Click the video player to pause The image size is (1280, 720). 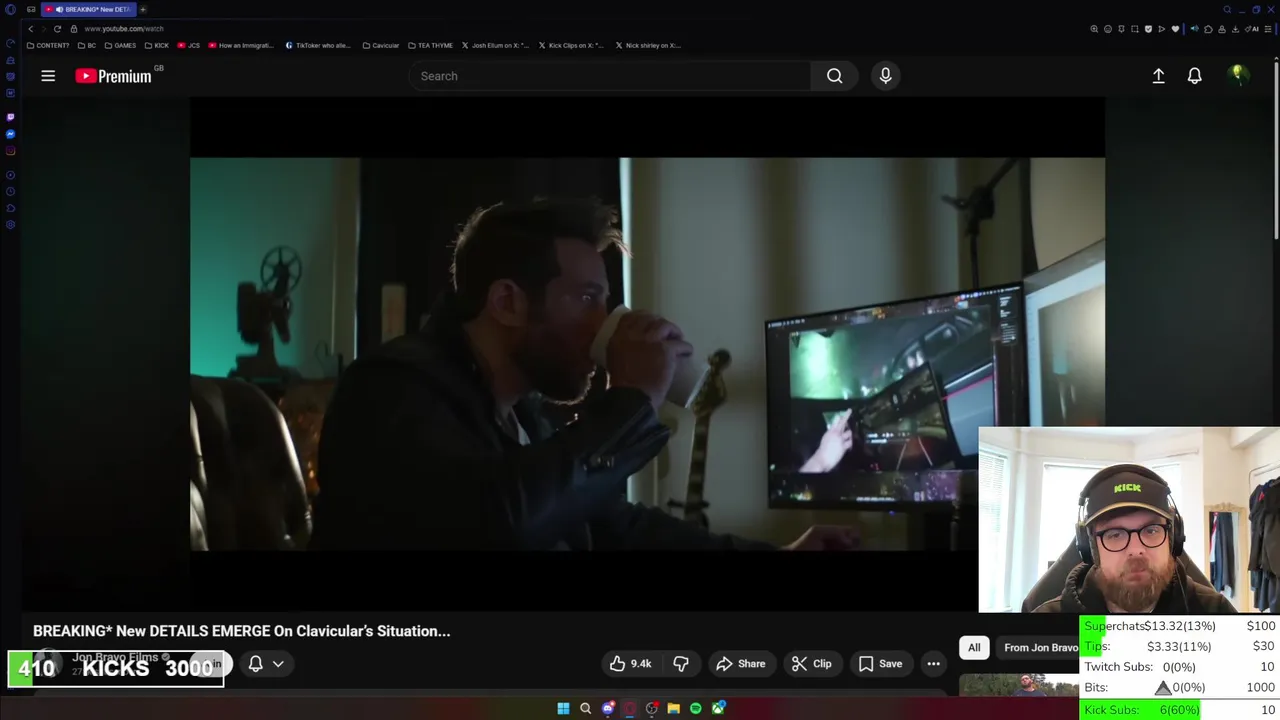point(647,353)
